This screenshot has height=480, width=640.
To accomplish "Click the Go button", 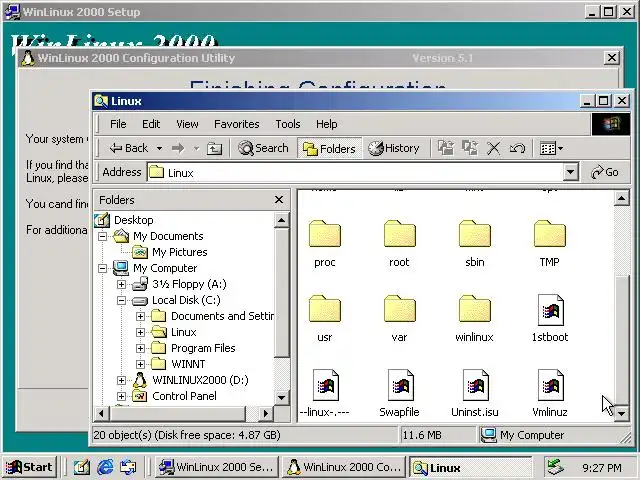I will click(x=605, y=172).
